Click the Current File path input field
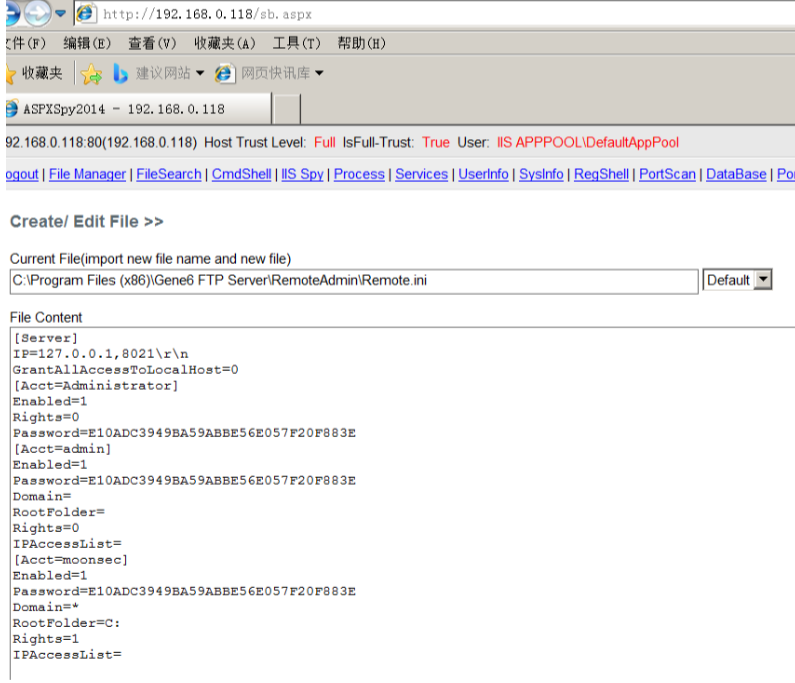This screenshot has width=795, height=683. (x=354, y=281)
